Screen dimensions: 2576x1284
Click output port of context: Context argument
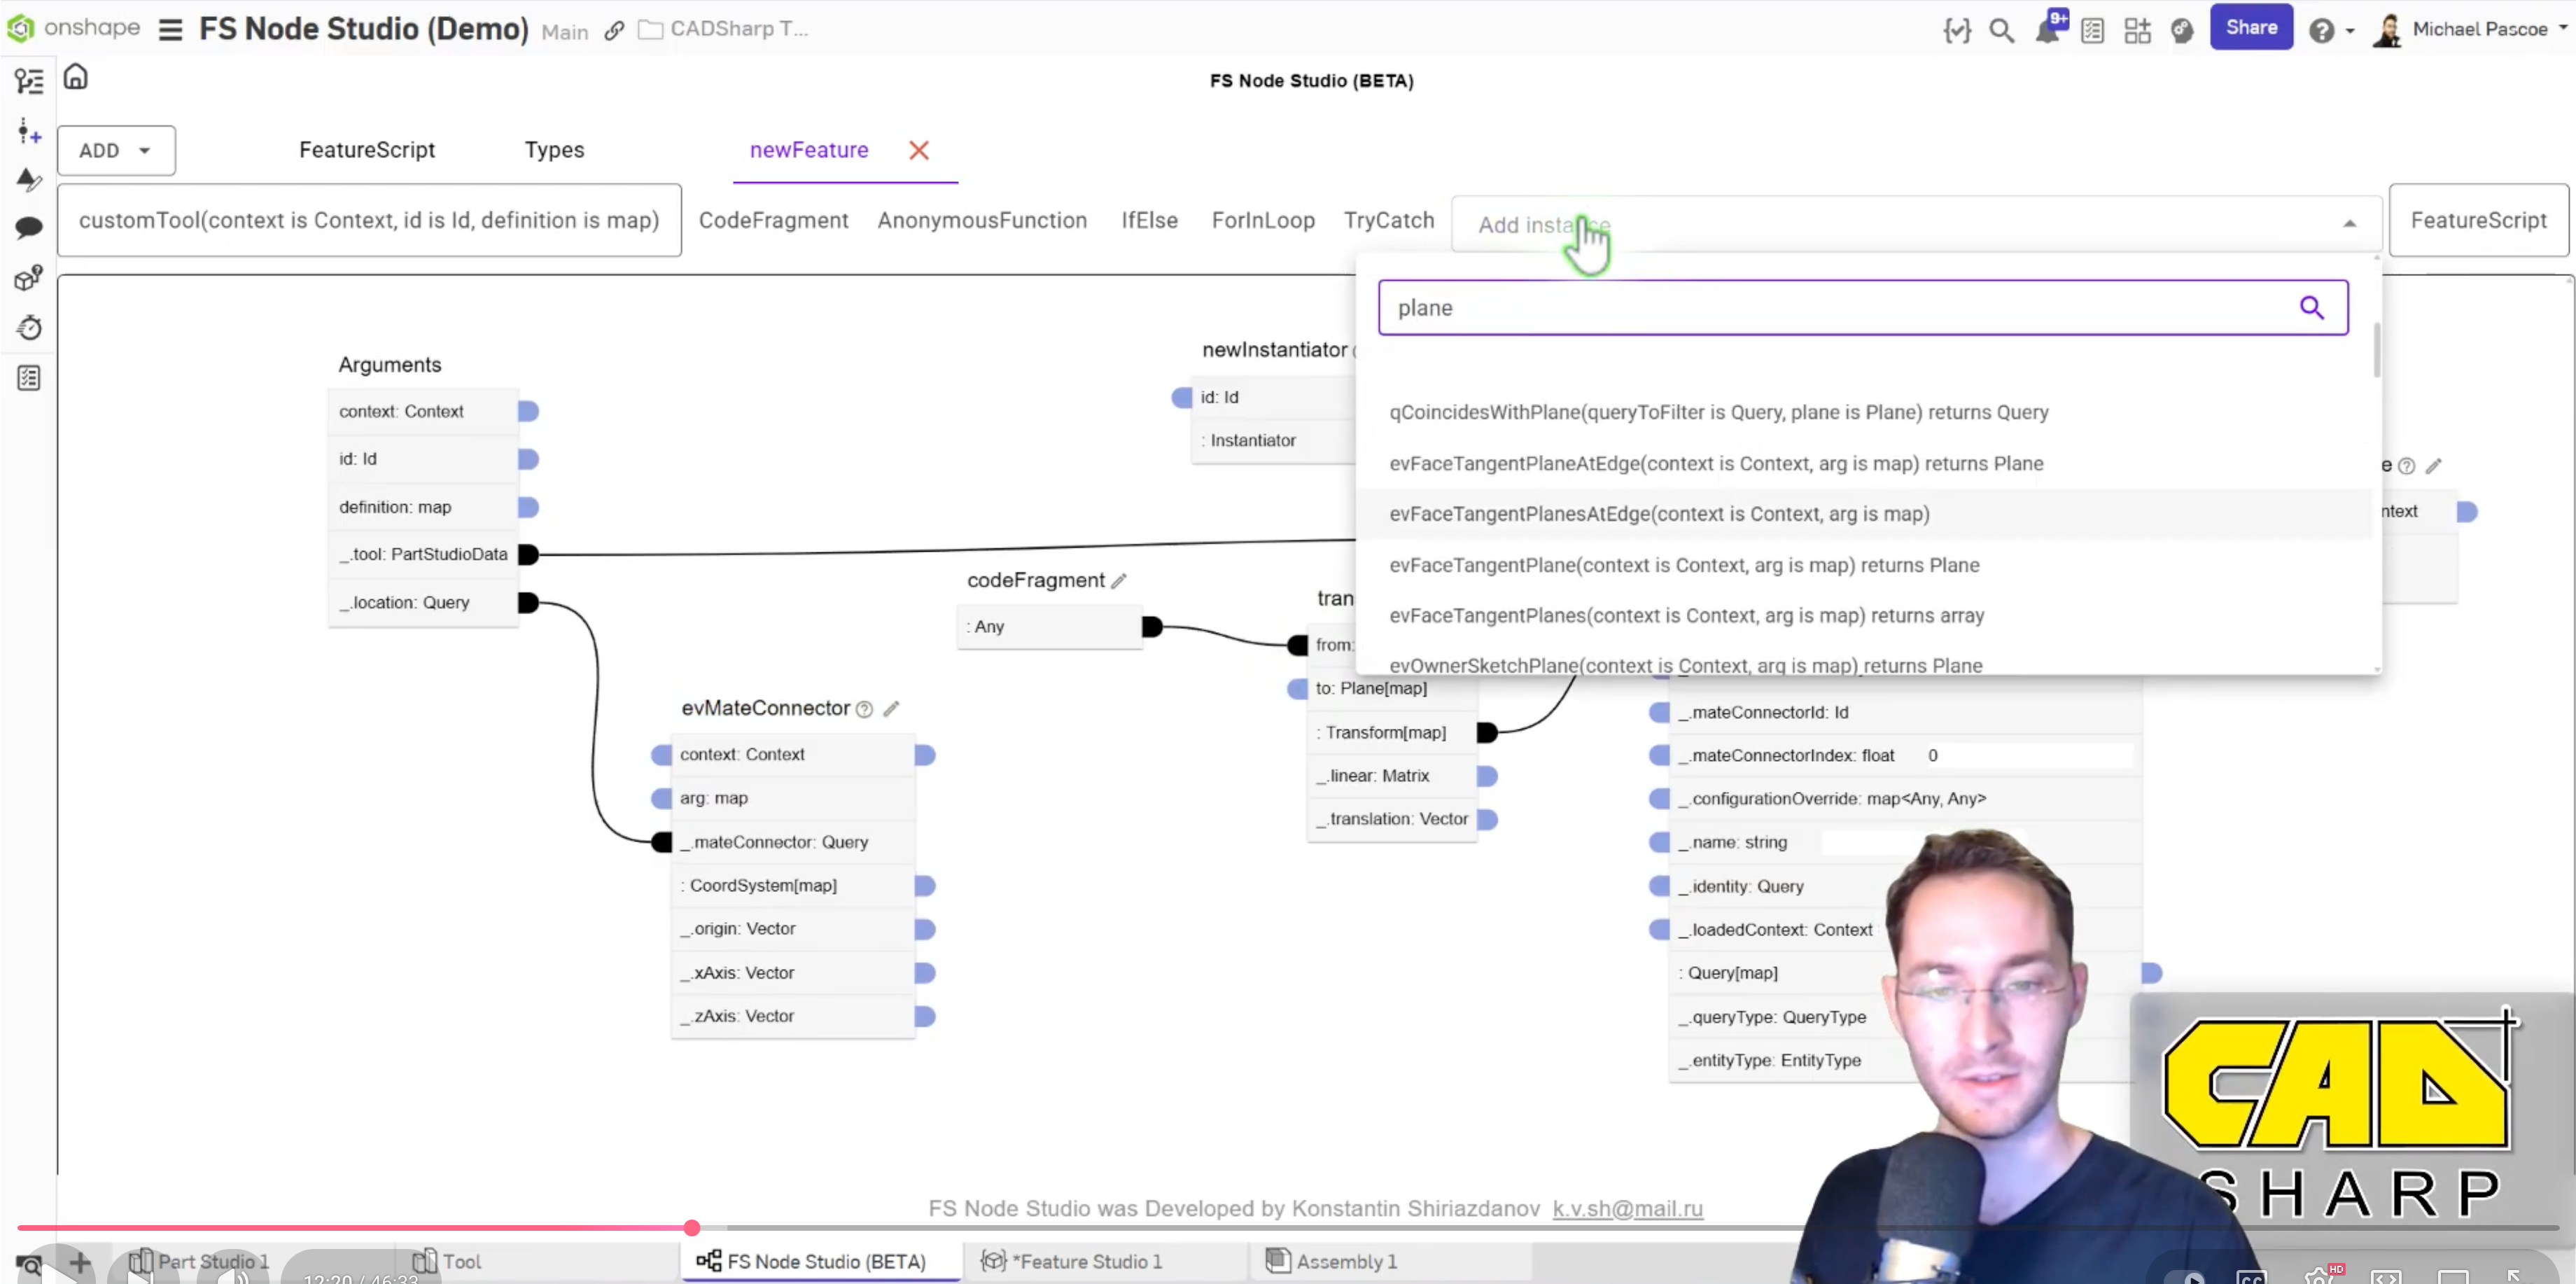coord(528,411)
